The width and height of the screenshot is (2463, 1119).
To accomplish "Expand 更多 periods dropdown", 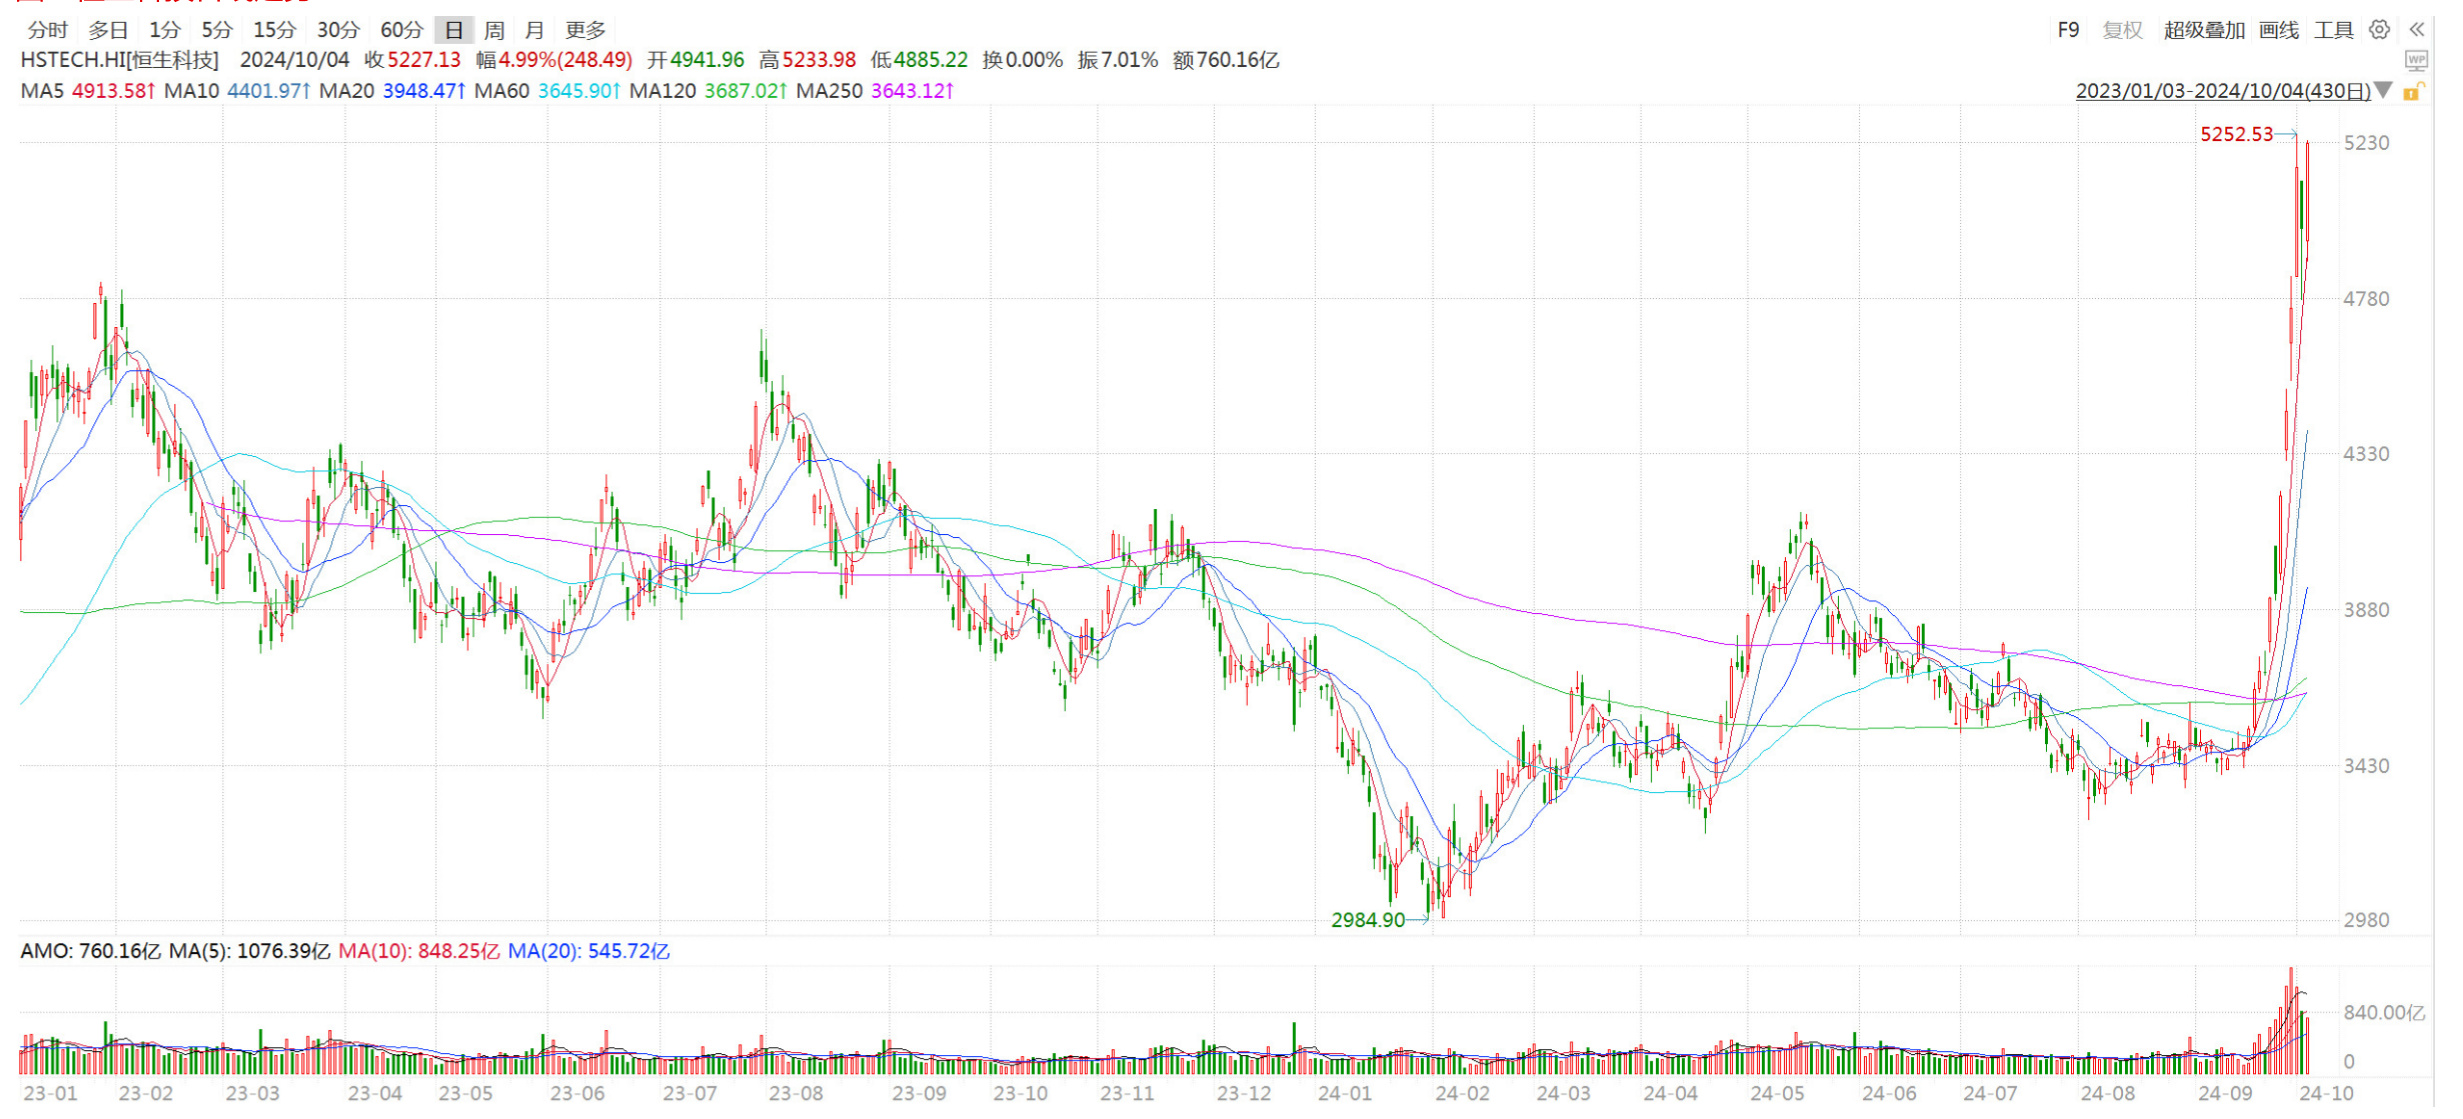I will point(585,30).
